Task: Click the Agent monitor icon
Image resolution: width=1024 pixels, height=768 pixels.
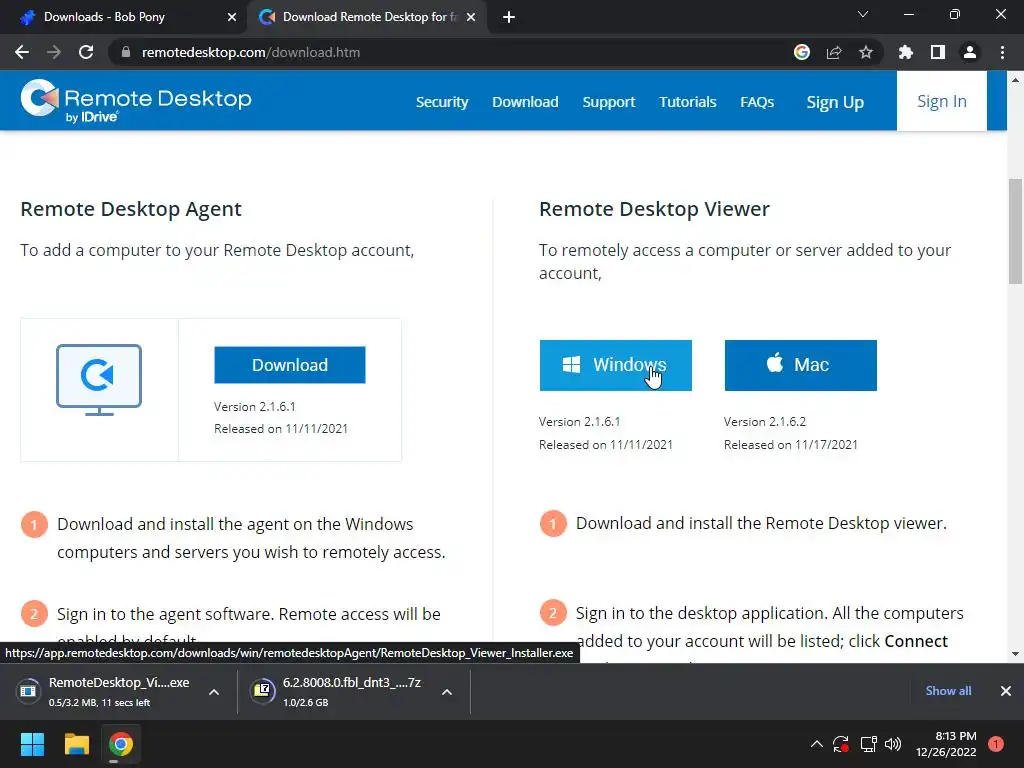Action: pyautogui.click(x=99, y=379)
